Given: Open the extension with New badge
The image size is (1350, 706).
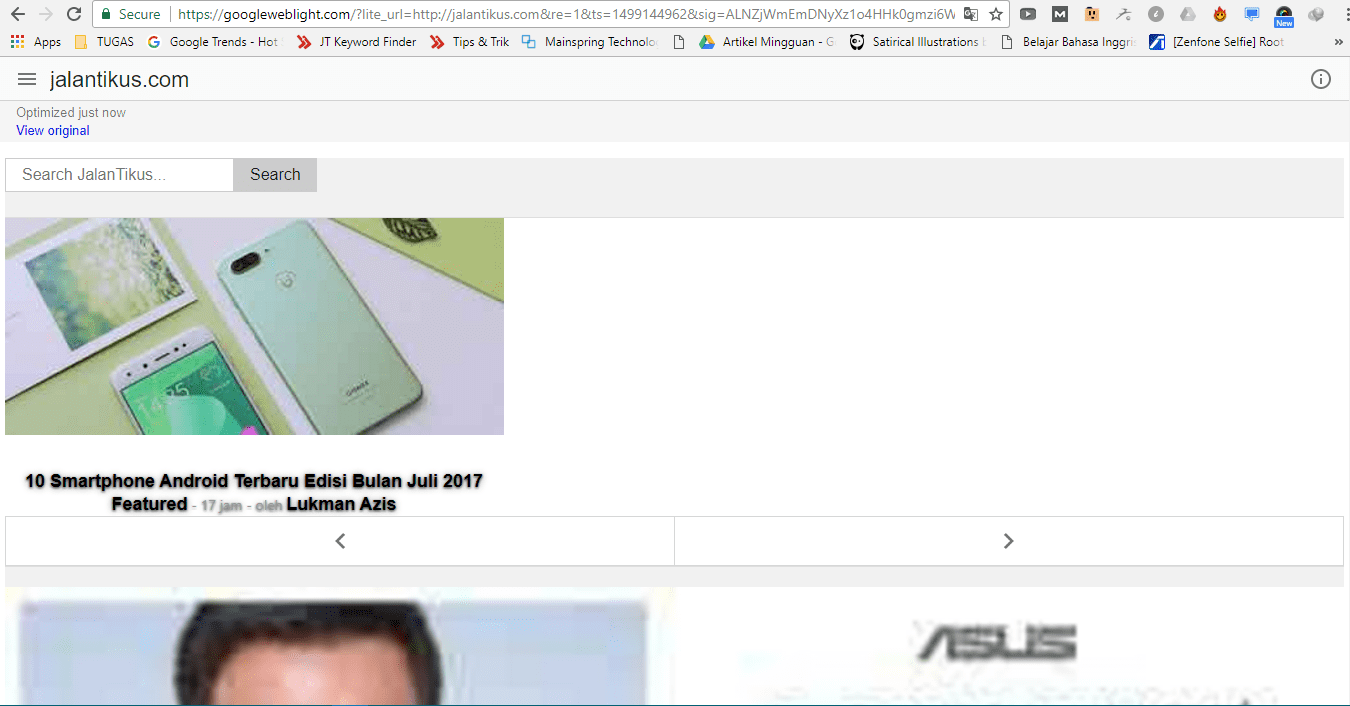Looking at the screenshot, I should coord(1284,16).
